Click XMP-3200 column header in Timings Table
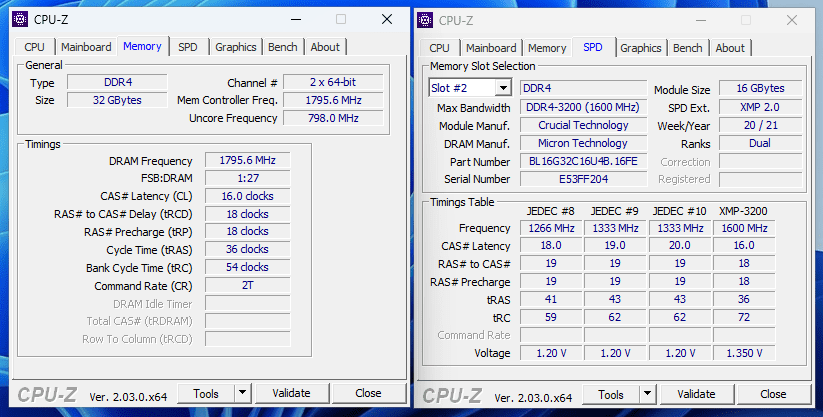 click(743, 211)
